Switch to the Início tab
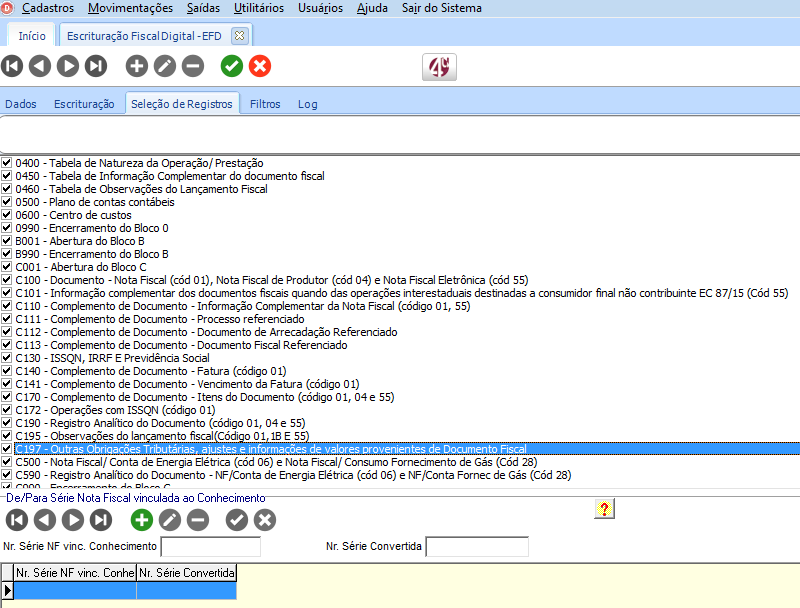 [x=32, y=36]
